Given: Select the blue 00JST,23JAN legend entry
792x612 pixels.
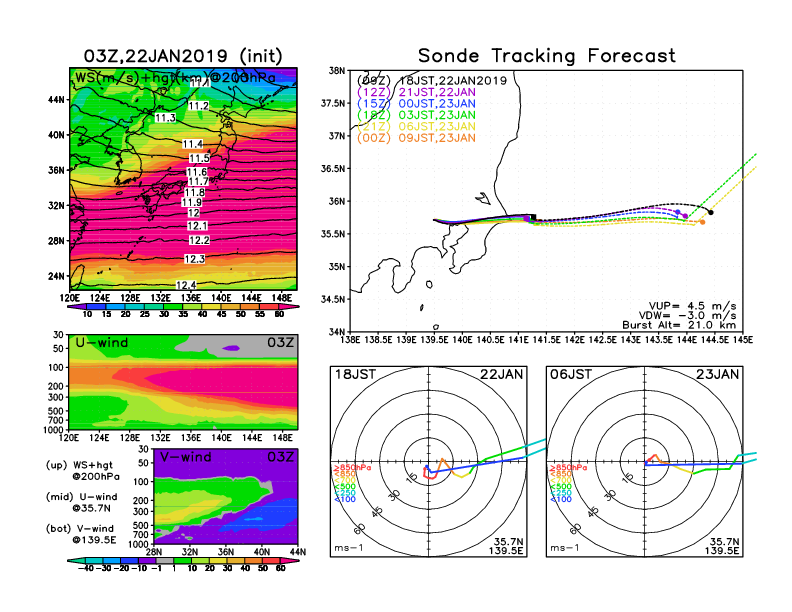Looking at the screenshot, I should [x=417, y=104].
